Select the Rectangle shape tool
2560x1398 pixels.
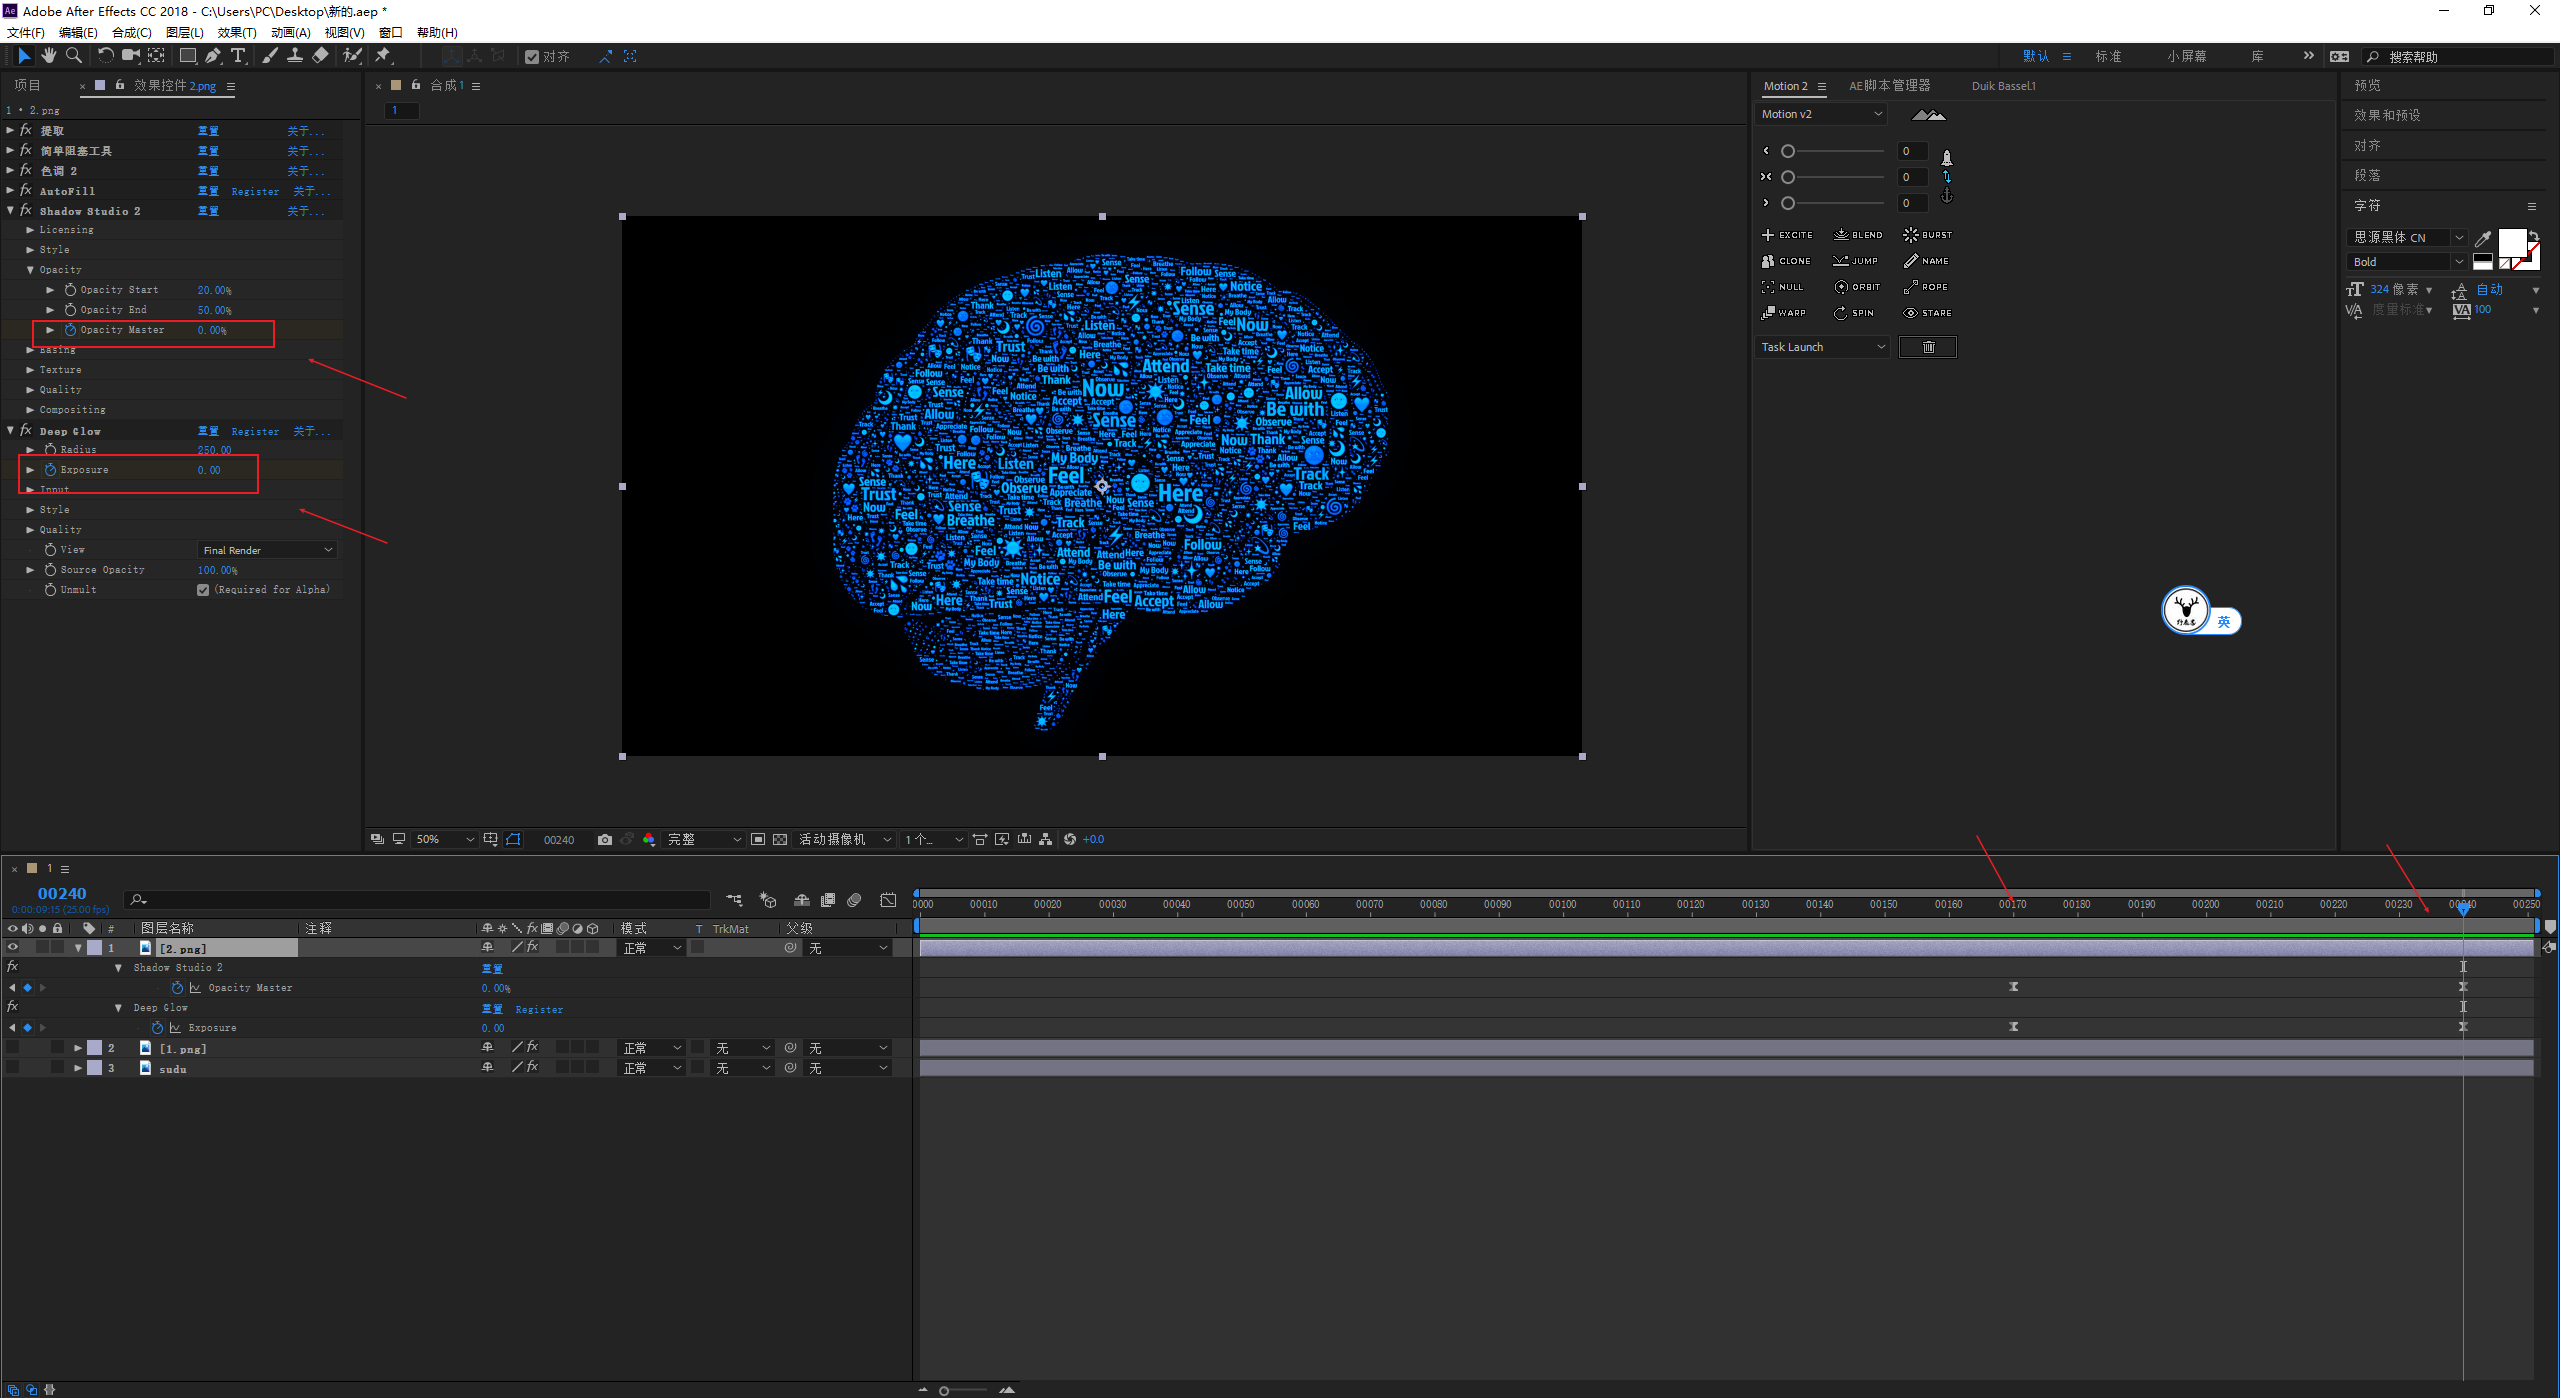187,56
